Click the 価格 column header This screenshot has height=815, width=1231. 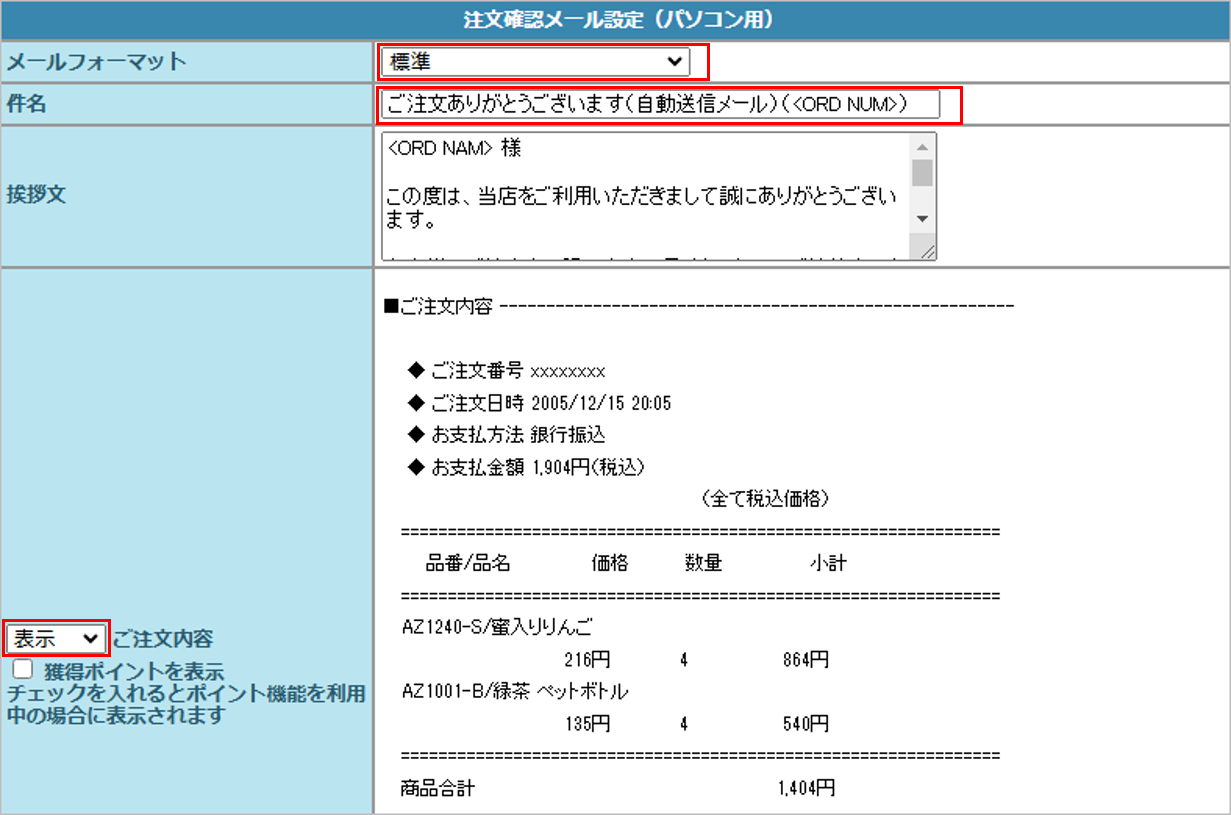[610, 563]
